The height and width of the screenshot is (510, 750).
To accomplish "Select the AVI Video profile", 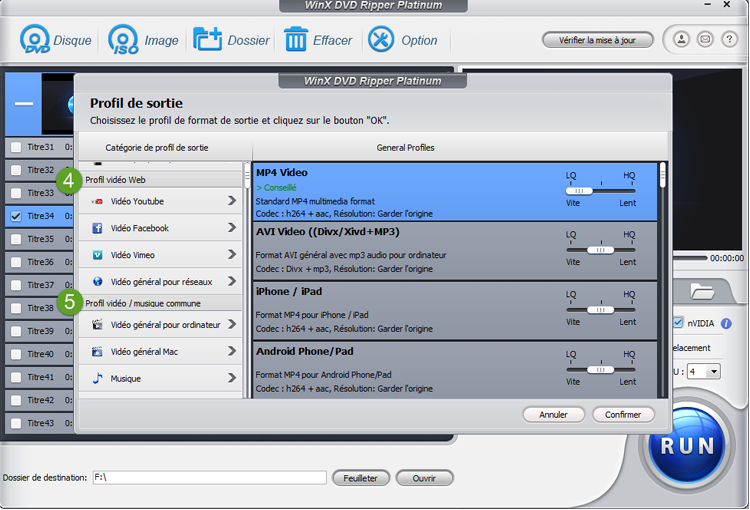I will pyautogui.click(x=400, y=250).
